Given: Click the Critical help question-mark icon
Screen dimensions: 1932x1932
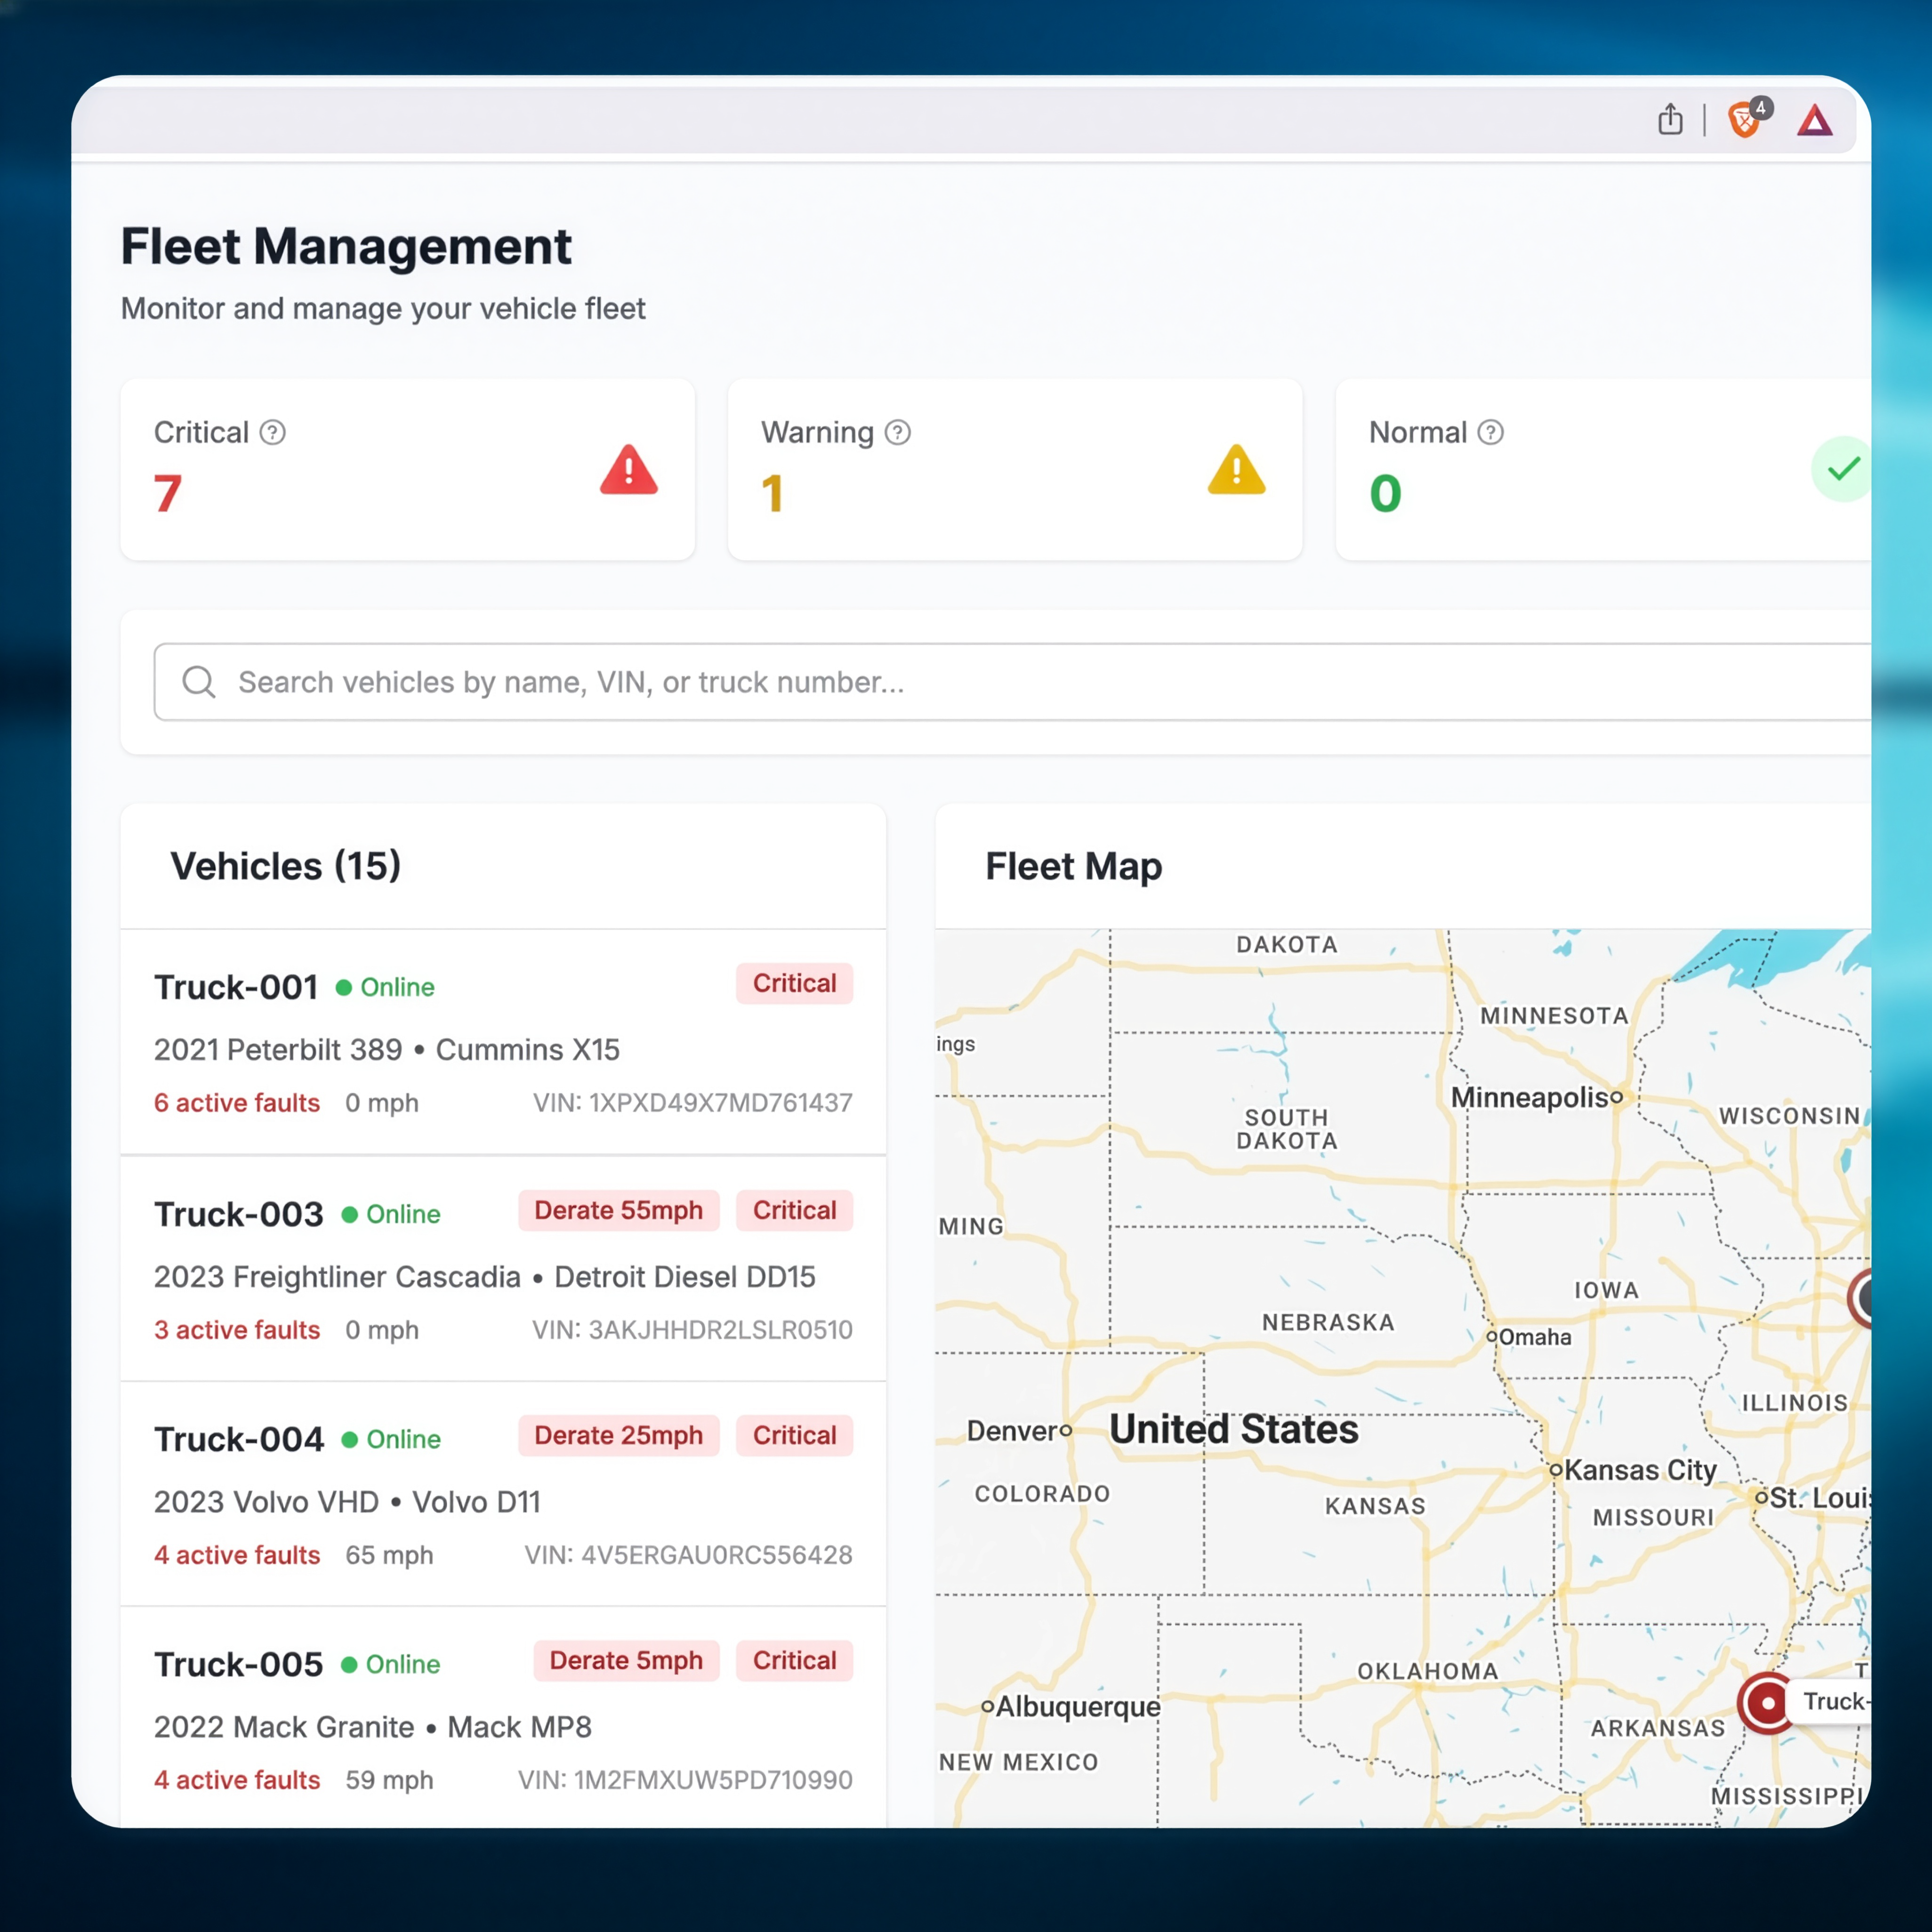Looking at the screenshot, I should [x=273, y=432].
